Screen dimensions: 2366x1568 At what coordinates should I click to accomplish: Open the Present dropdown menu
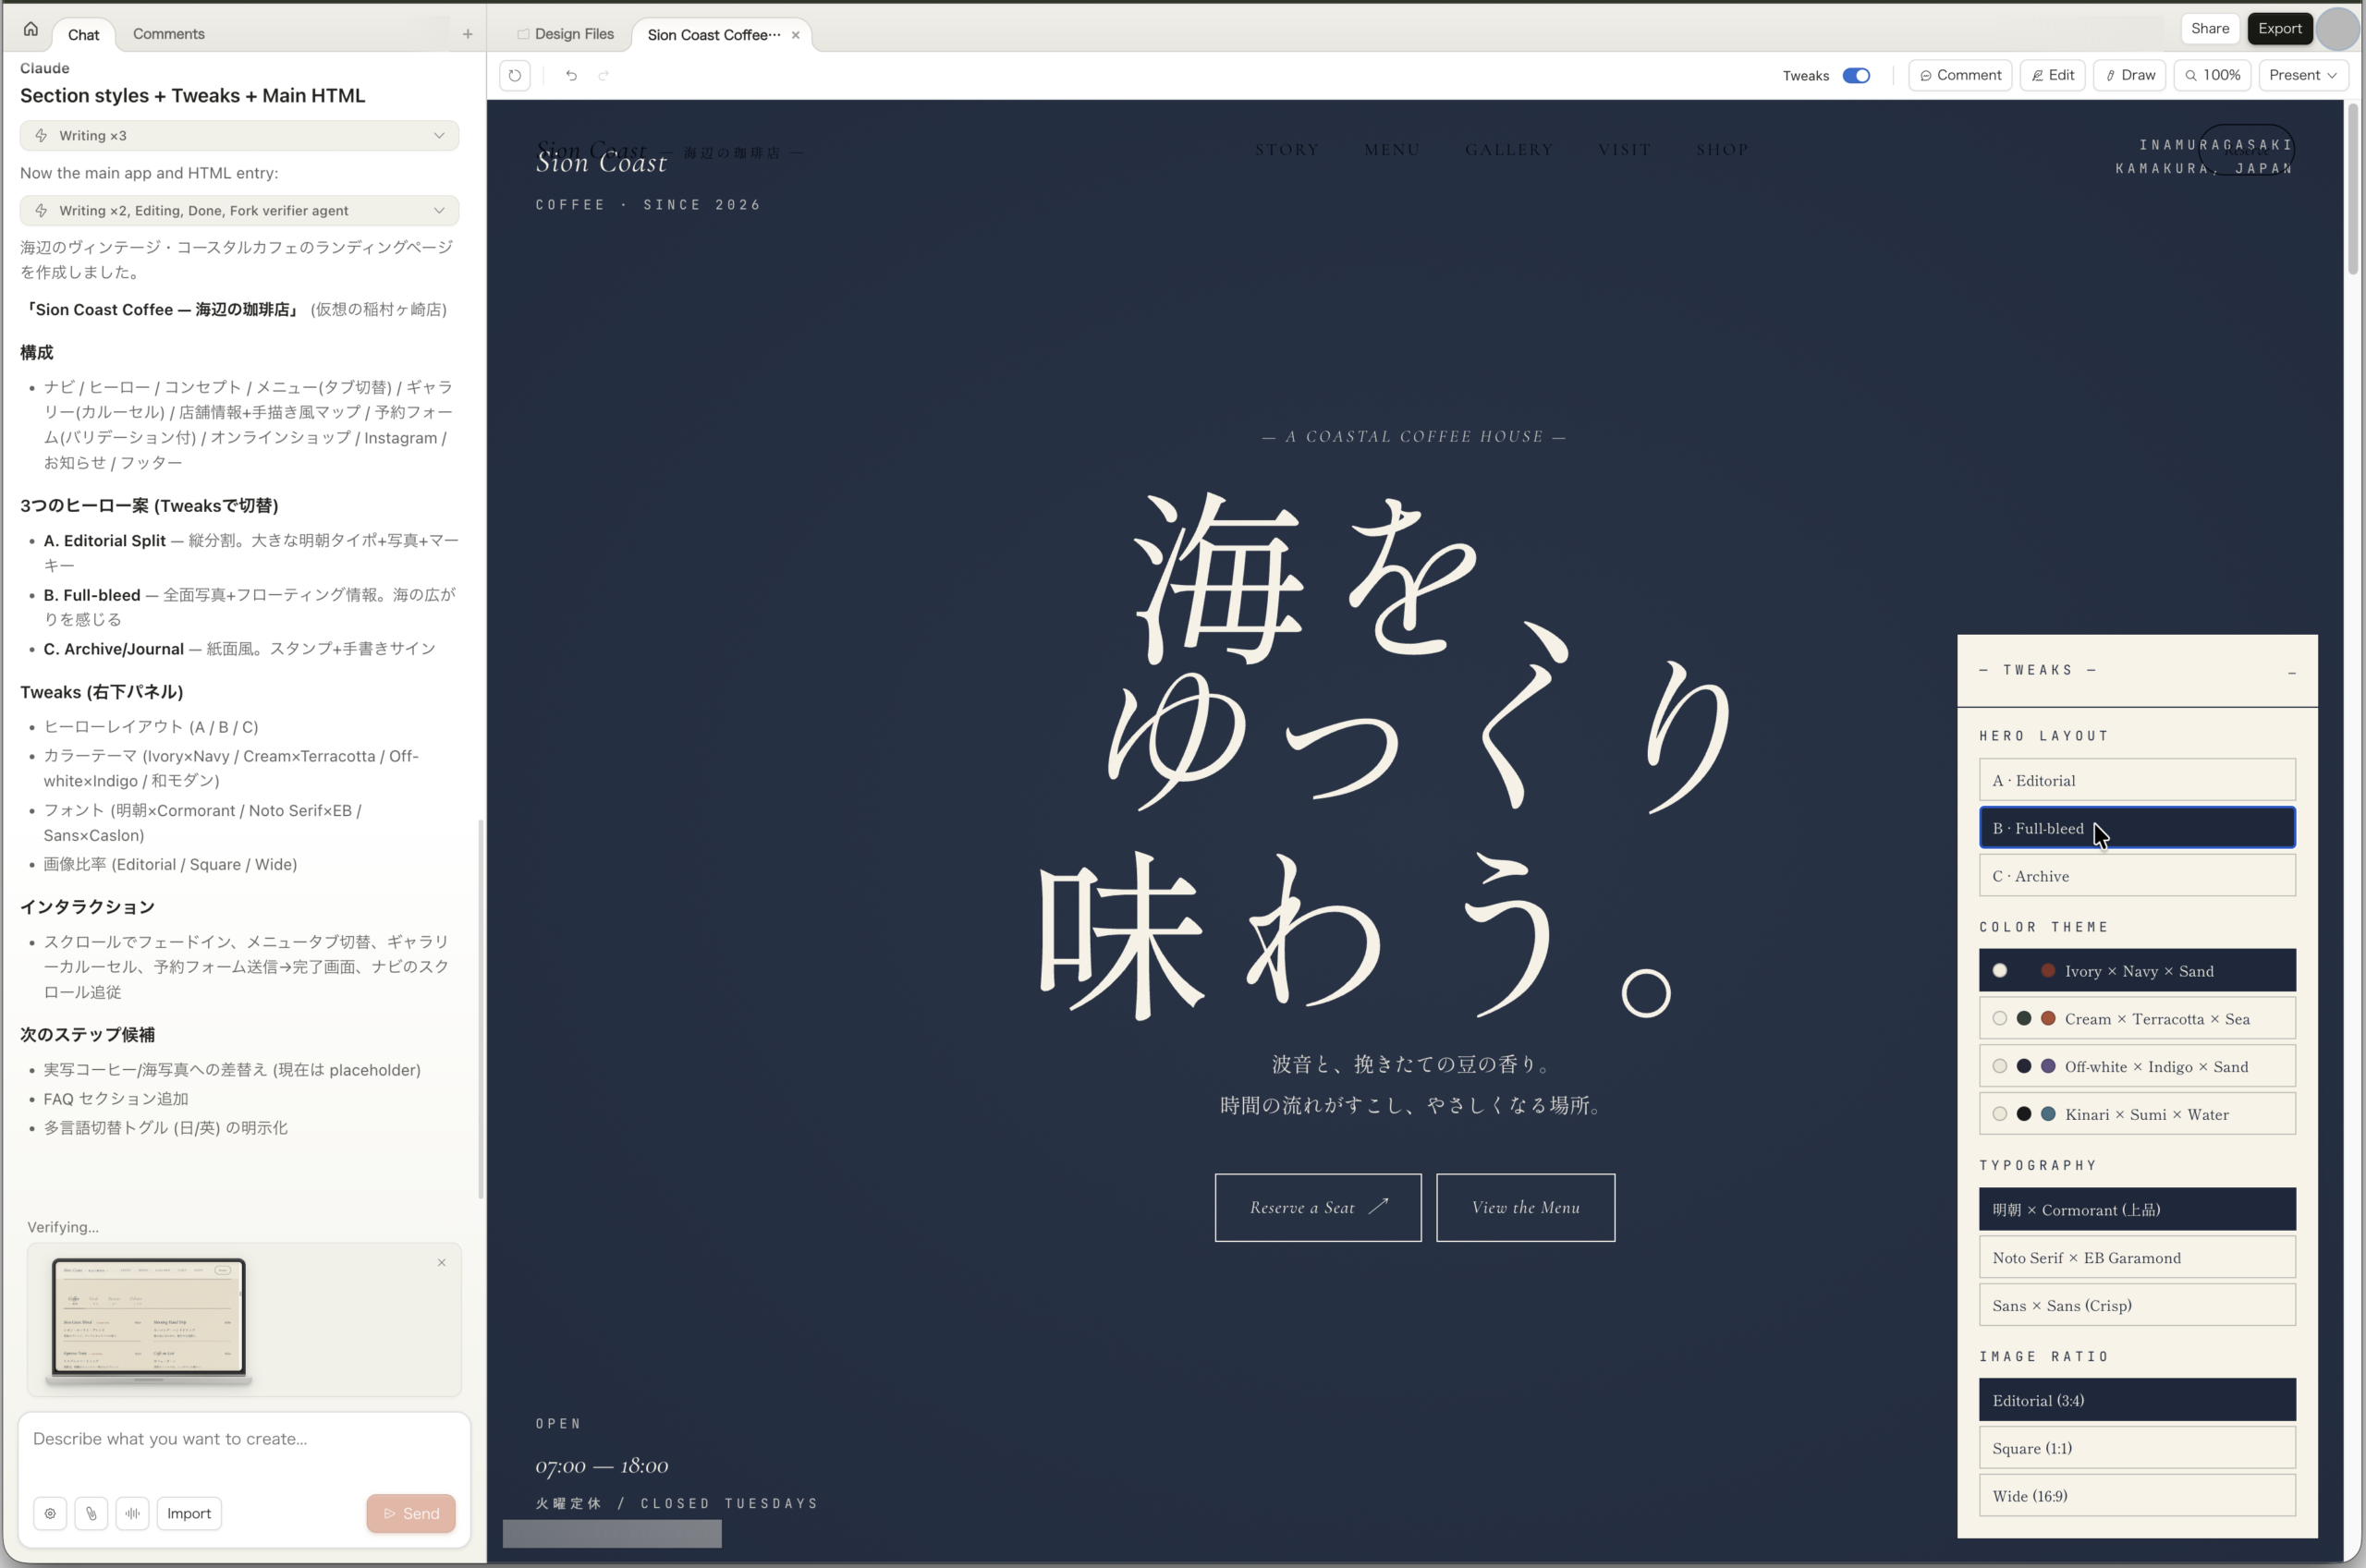(2303, 75)
